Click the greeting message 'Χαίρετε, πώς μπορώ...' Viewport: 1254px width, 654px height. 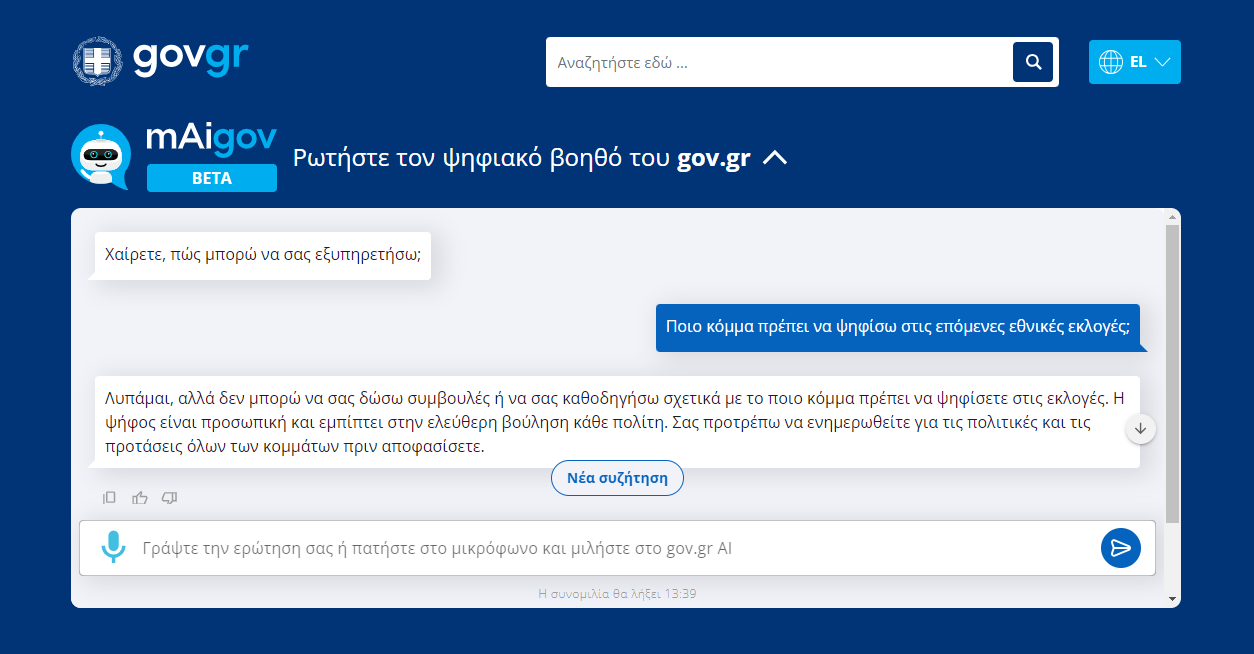[263, 256]
